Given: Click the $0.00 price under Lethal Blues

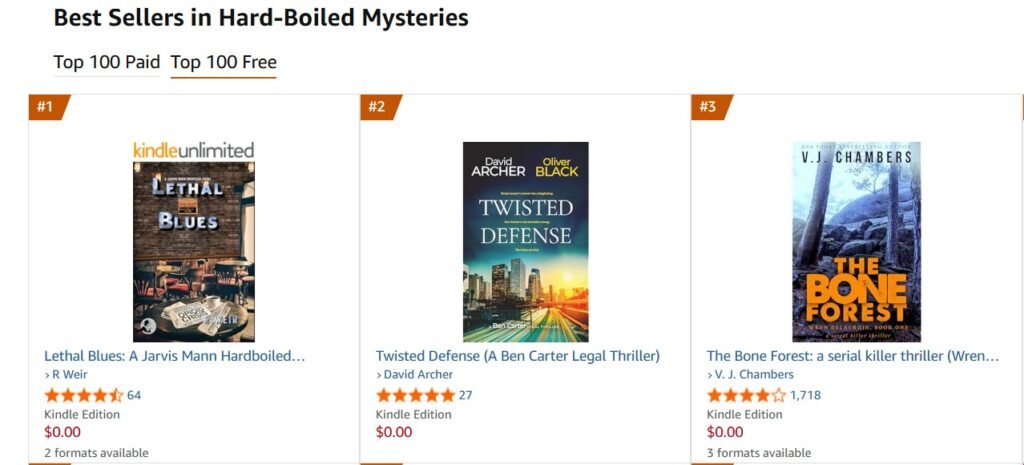Looking at the screenshot, I should (63, 432).
